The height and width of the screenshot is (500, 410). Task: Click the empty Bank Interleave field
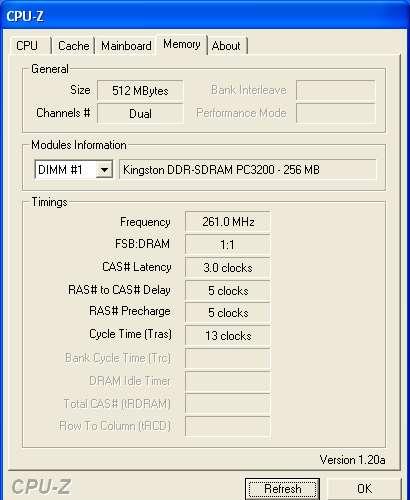click(336, 90)
